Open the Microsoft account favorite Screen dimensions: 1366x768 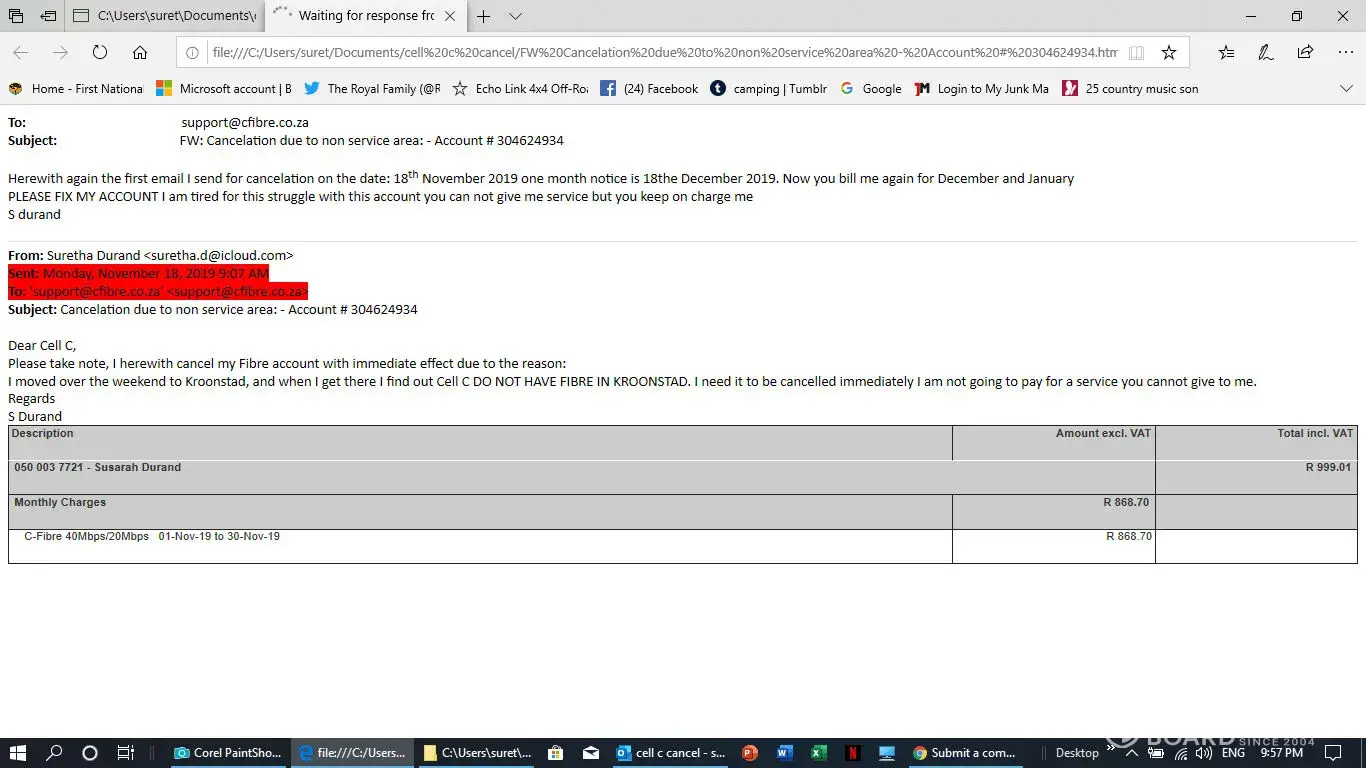223,89
